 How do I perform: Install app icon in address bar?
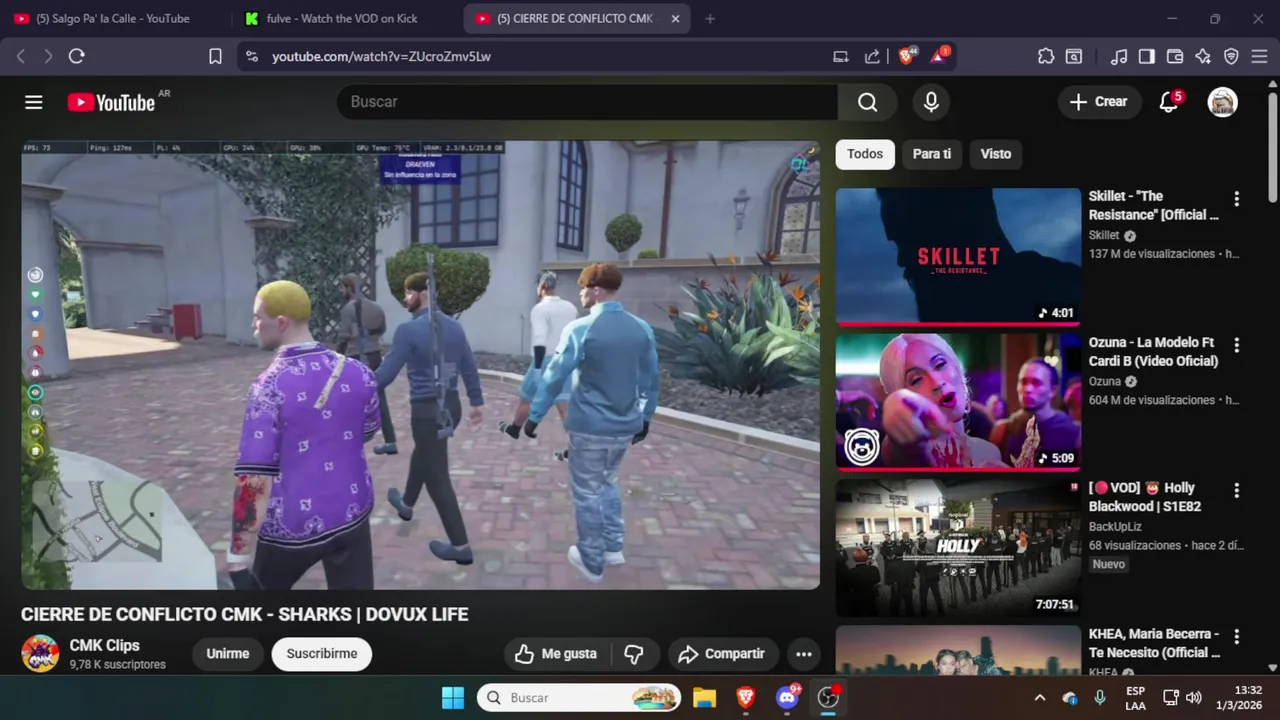(841, 57)
